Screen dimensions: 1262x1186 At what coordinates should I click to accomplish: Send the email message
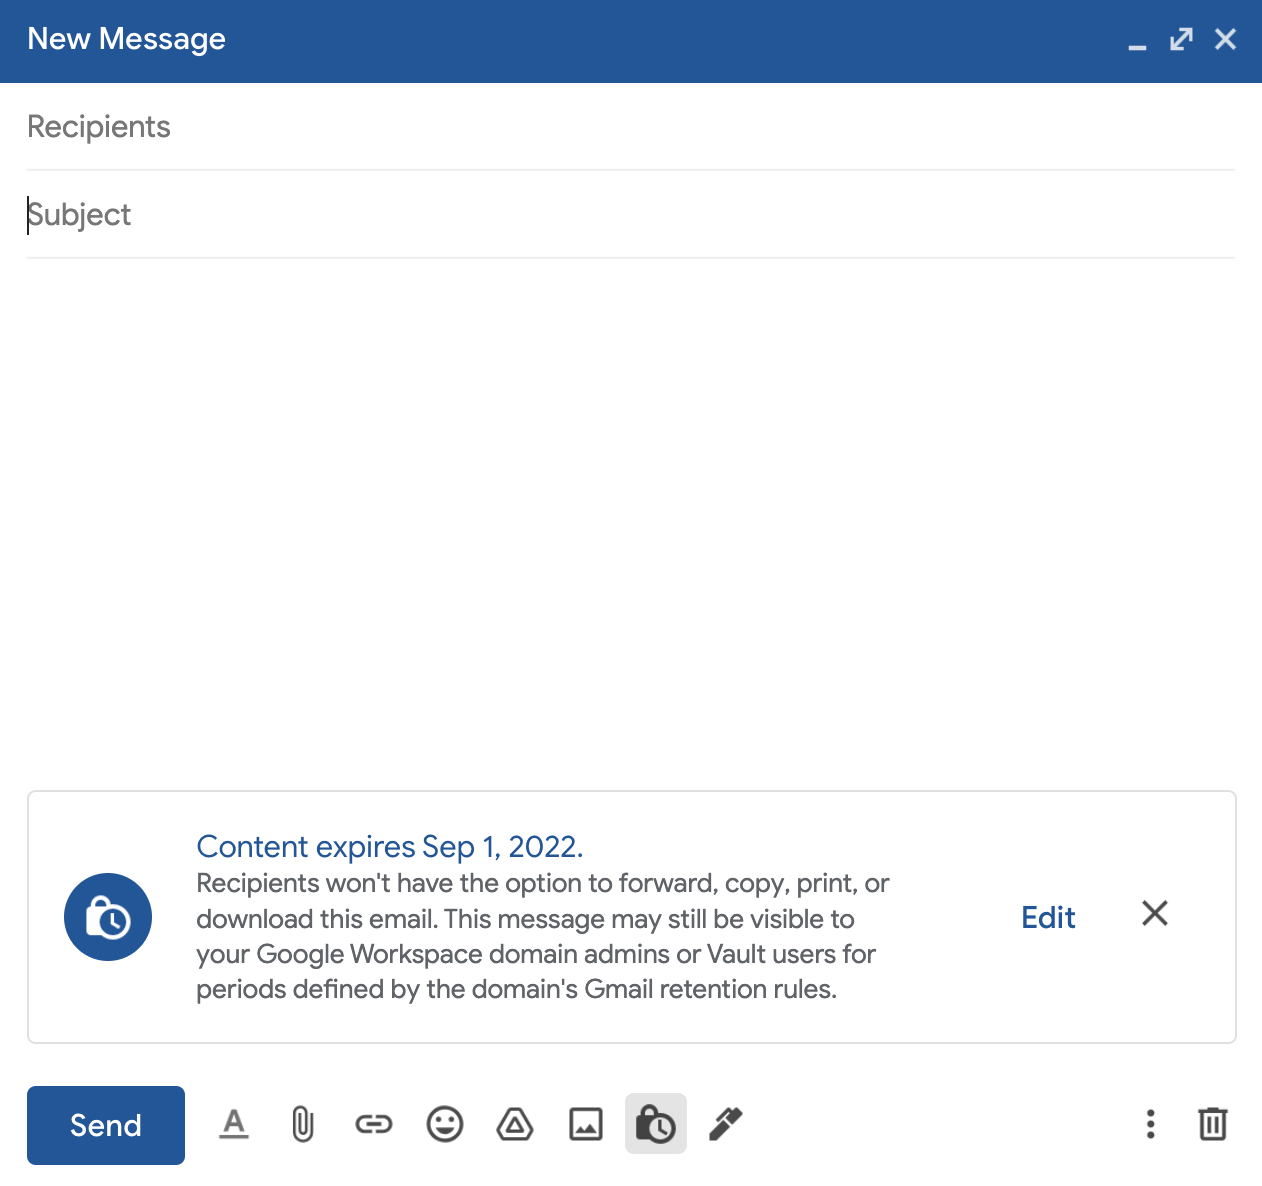[x=105, y=1124]
